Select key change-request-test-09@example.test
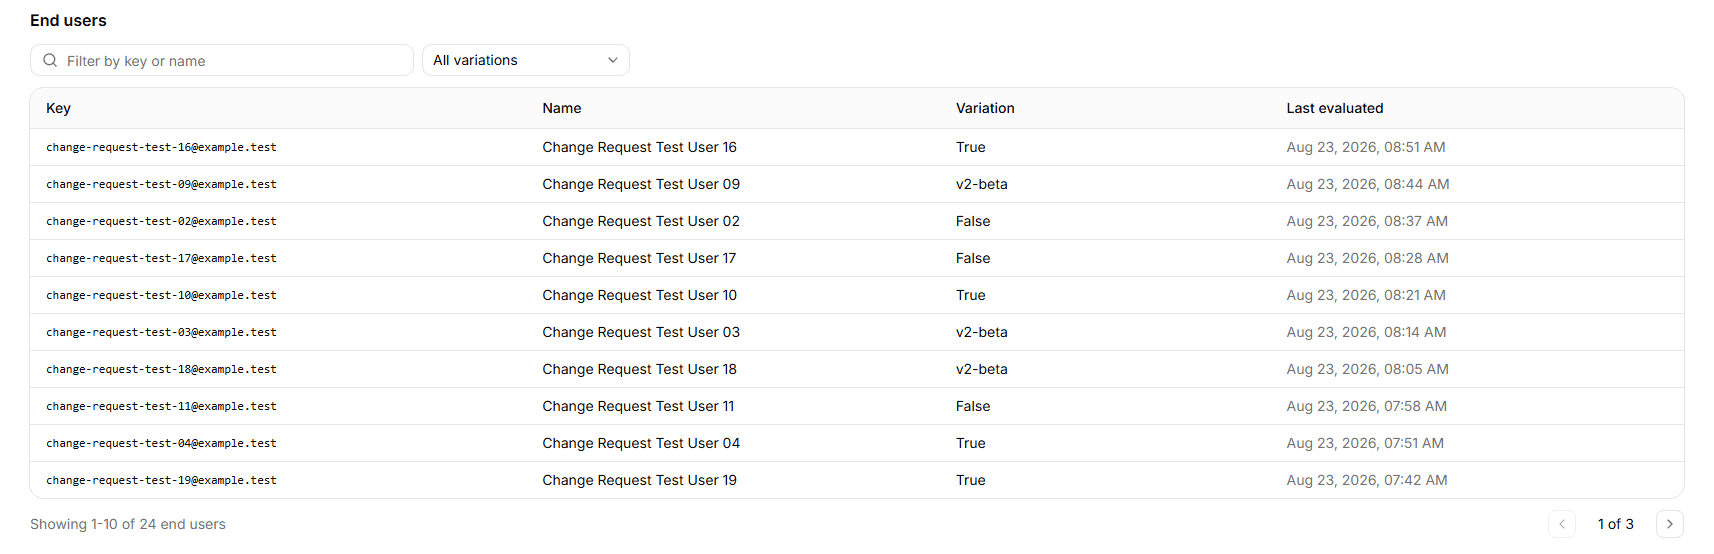This screenshot has height=554, width=1714. [x=161, y=184]
